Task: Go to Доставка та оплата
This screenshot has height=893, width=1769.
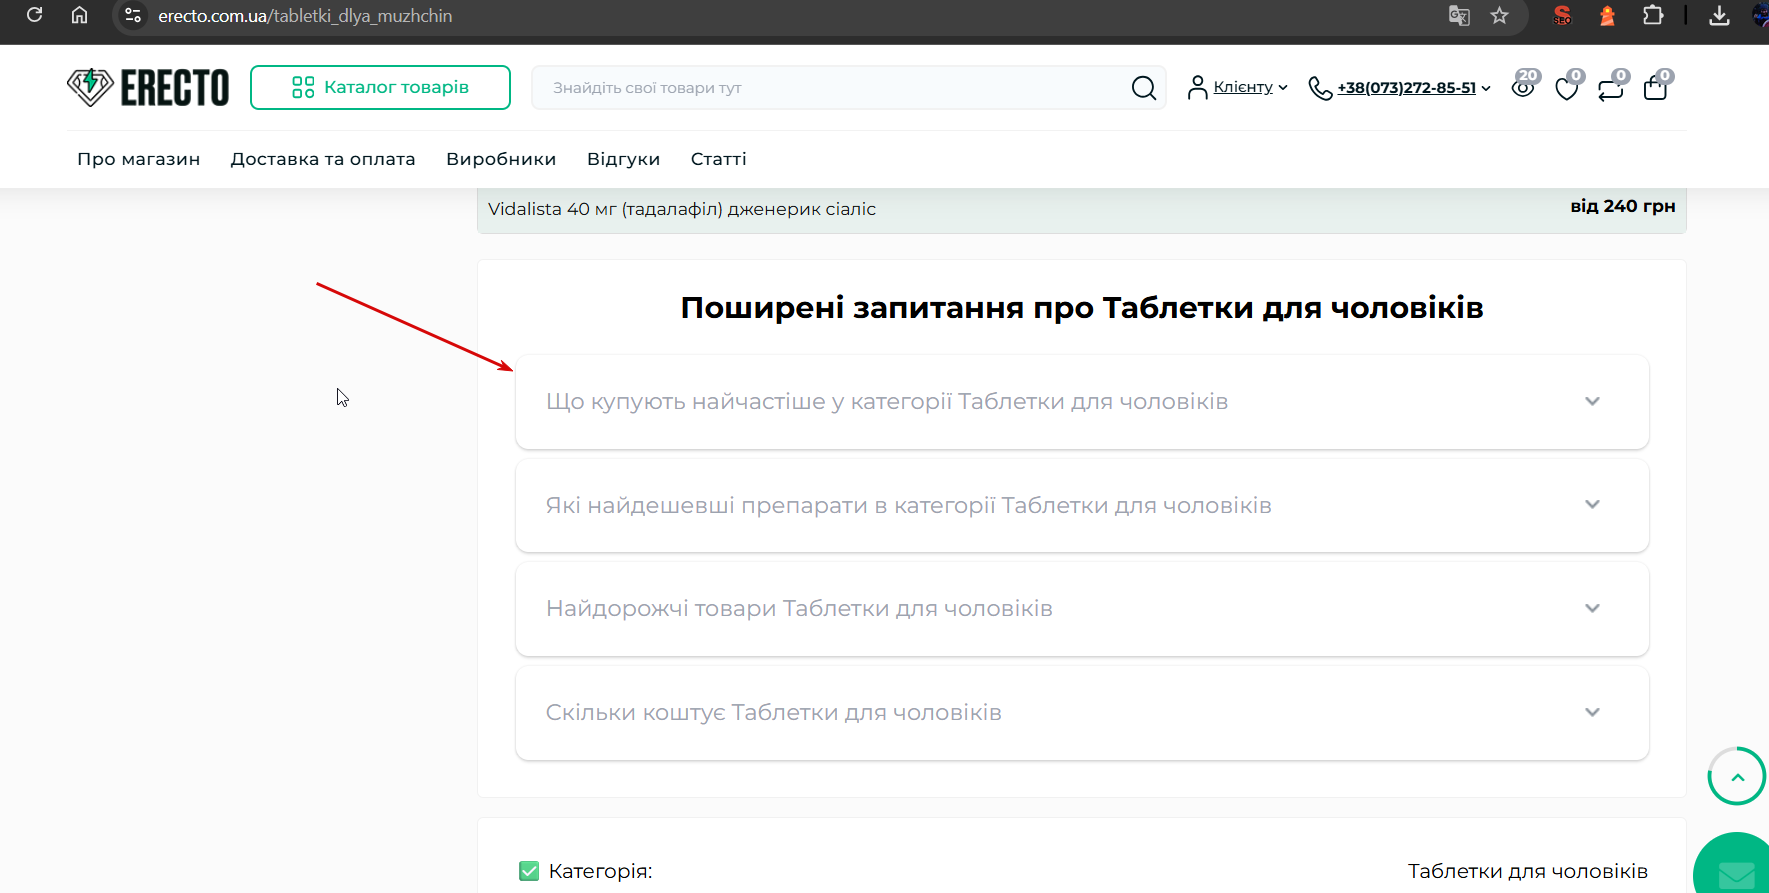Action: coord(323,159)
